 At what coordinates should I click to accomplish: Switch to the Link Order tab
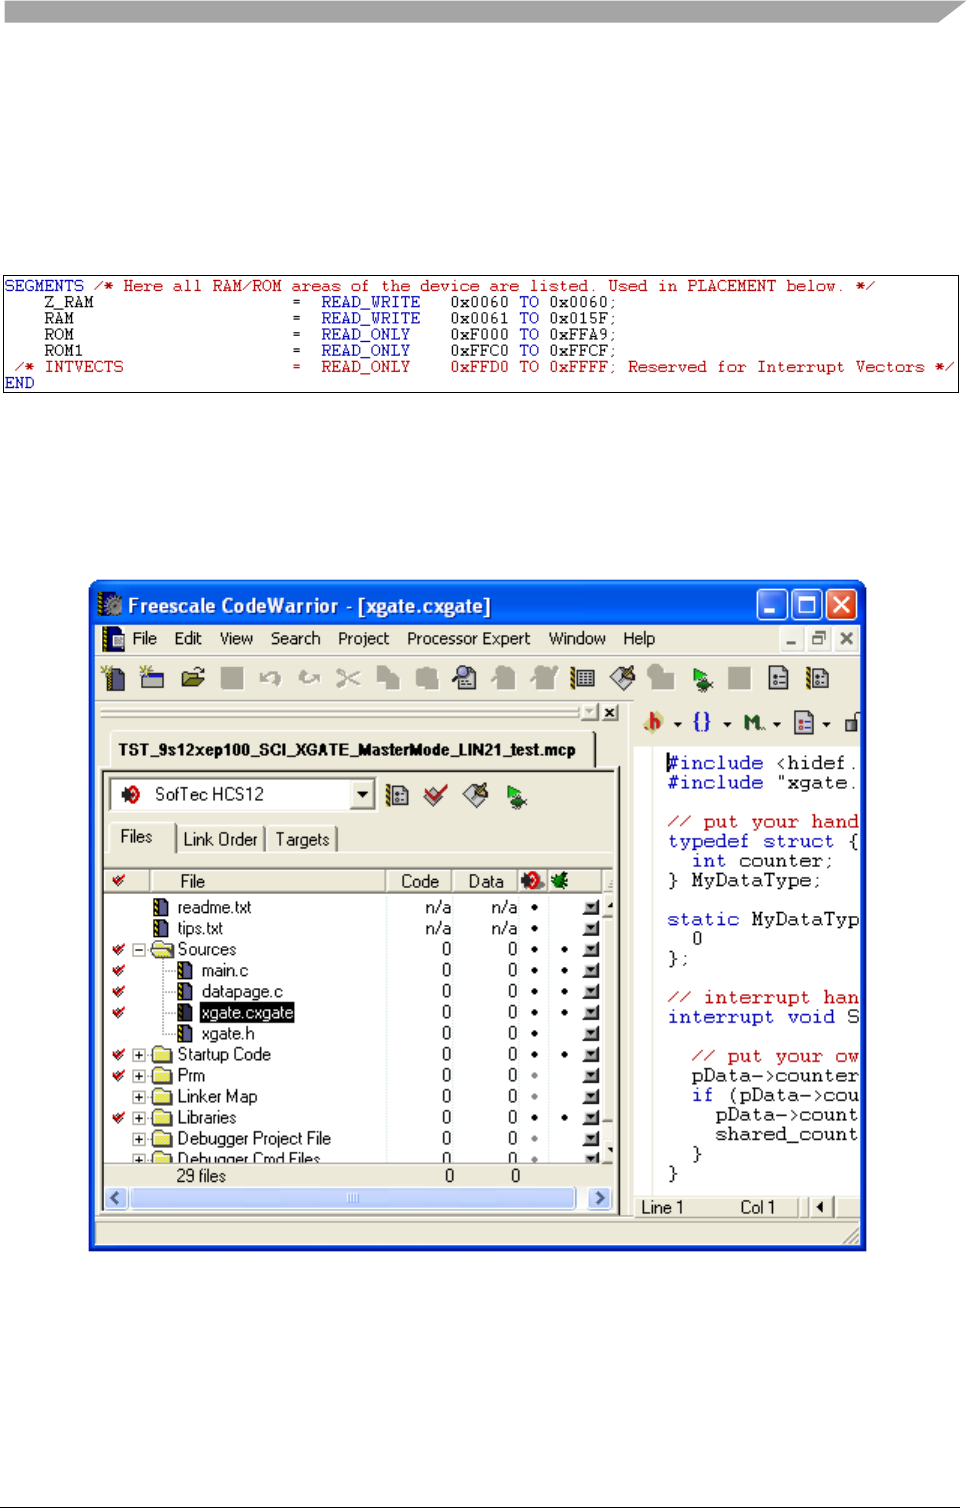[x=220, y=839]
